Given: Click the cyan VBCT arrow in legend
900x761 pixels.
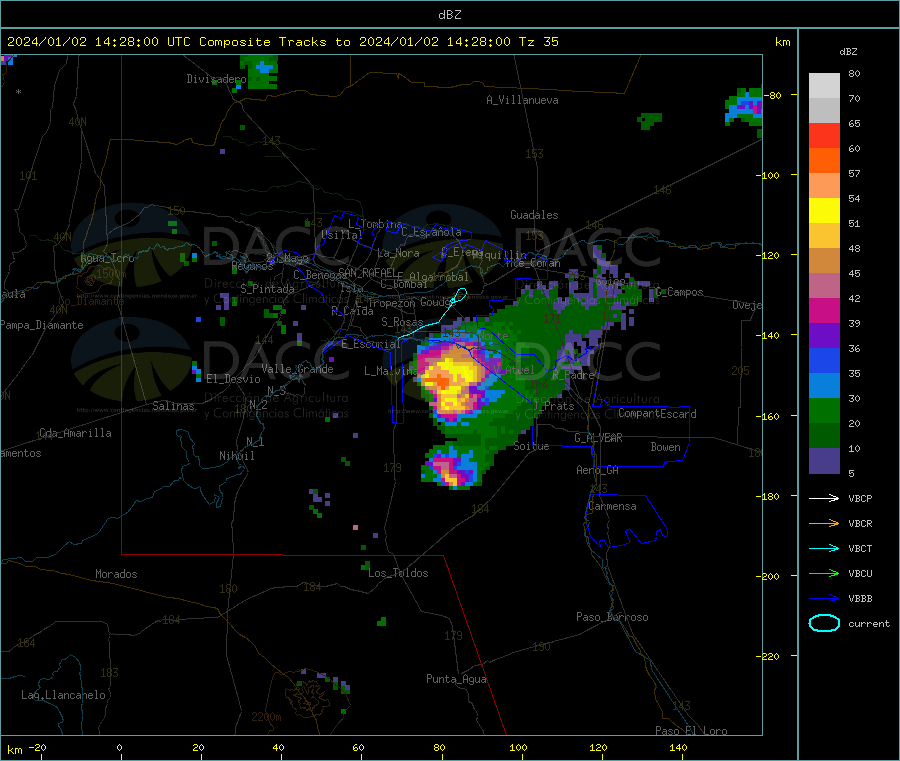Looking at the screenshot, I should click(824, 549).
